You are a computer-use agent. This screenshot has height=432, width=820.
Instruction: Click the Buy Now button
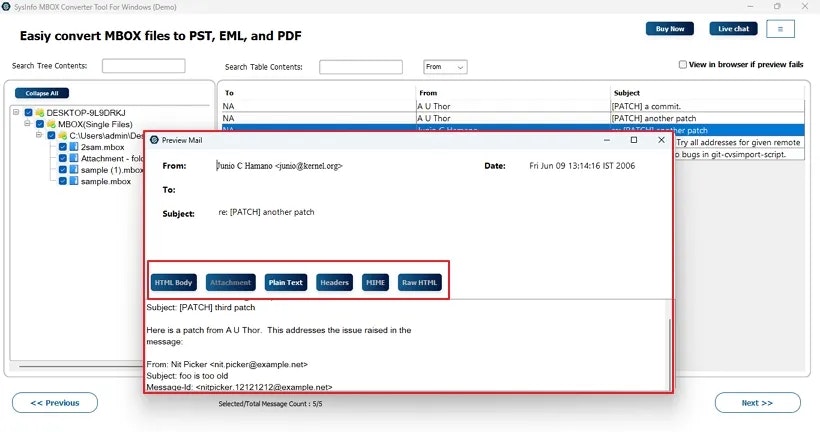point(670,29)
